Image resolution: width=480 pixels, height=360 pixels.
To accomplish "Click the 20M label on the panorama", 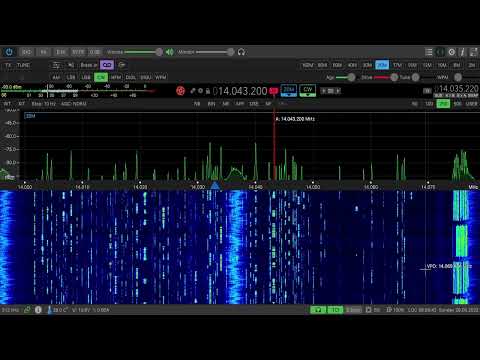I will [x=30, y=116].
